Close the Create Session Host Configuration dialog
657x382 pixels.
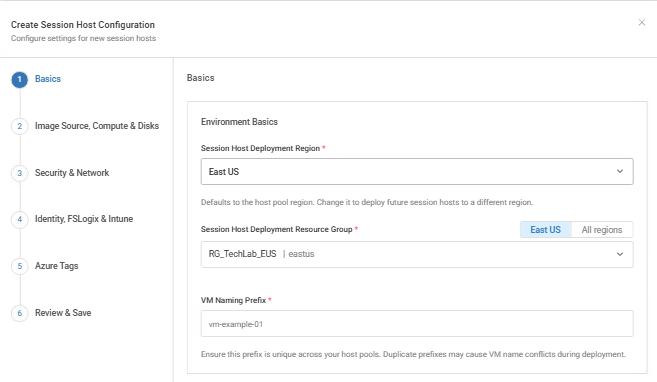pos(641,22)
